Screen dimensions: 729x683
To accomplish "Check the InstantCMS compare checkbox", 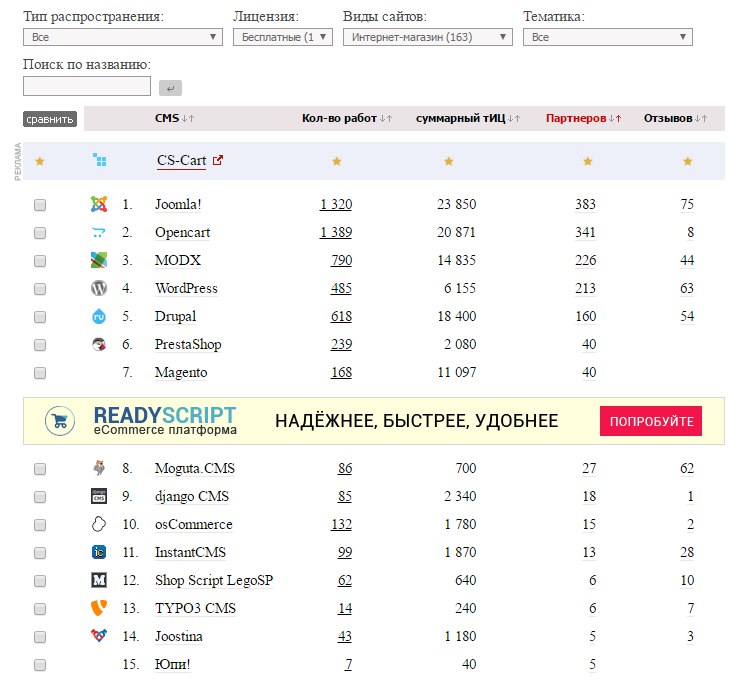I will point(40,553).
